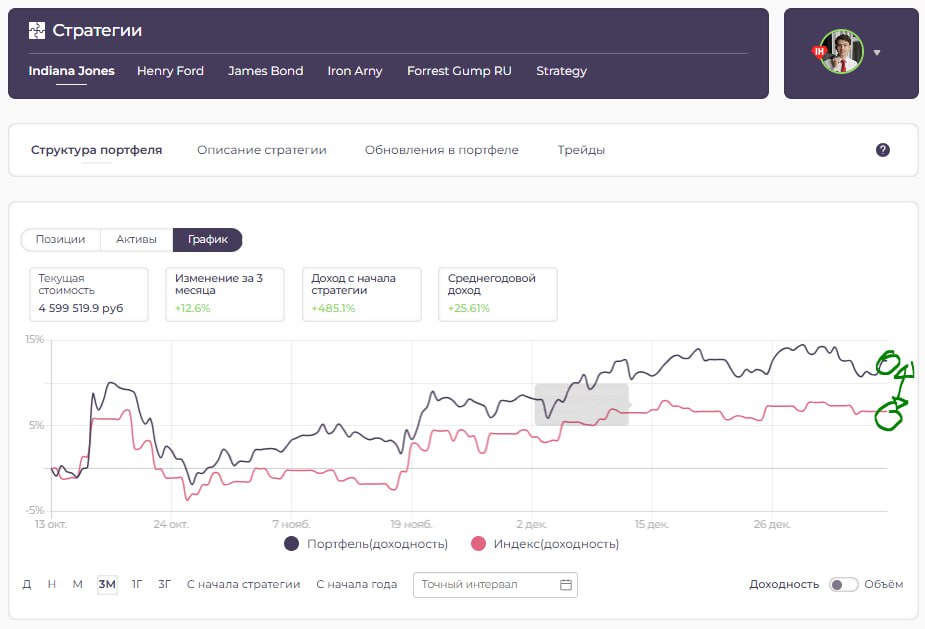Expand the profile dropdown arrow
Screen dimensions: 925x629
[x=877, y=53]
